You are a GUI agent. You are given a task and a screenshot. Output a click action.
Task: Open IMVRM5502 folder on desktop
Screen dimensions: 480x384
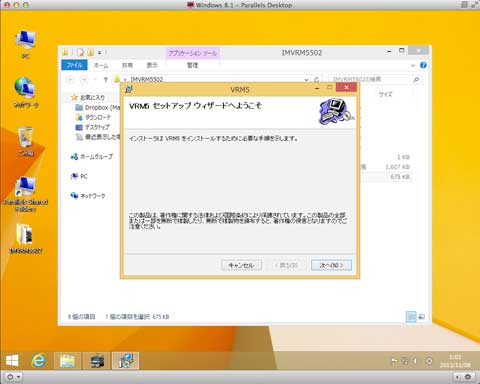coord(25,238)
